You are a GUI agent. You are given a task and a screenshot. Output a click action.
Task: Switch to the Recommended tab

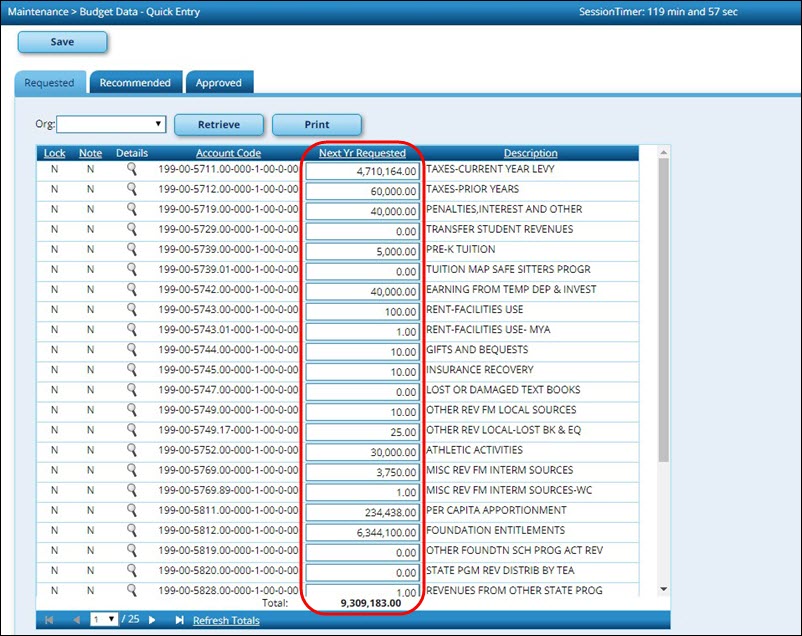tap(135, 83)
